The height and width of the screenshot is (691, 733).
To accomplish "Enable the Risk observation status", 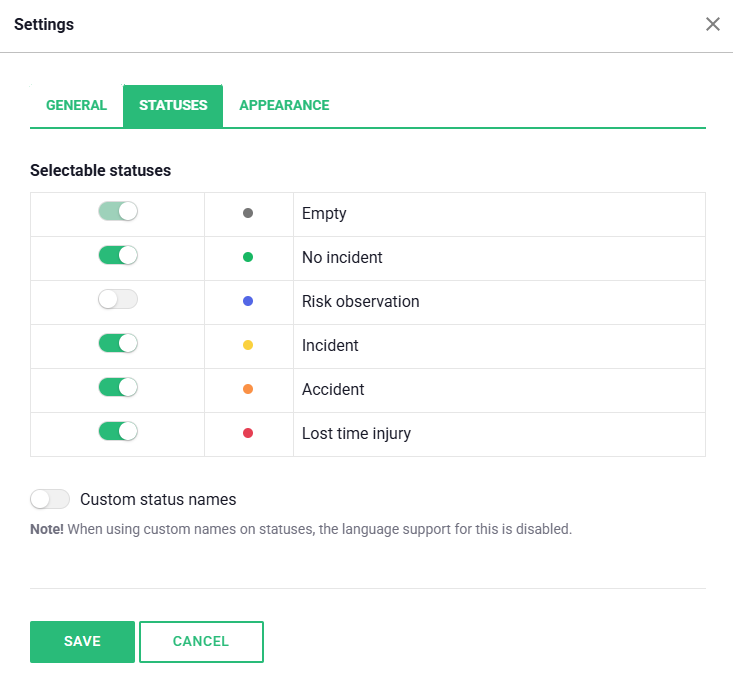I will tap(118, 300).
